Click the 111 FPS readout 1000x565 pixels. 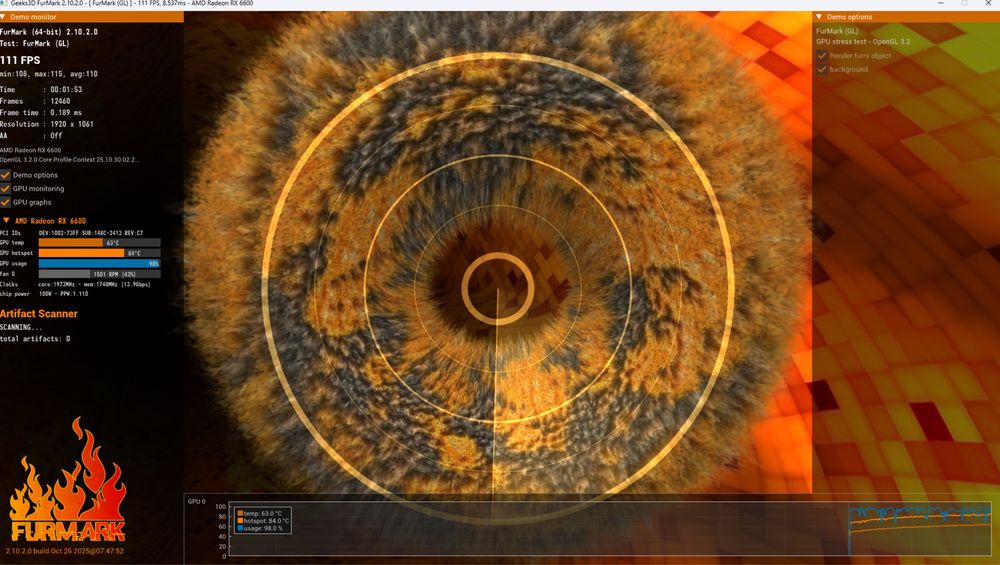[20, 60]
